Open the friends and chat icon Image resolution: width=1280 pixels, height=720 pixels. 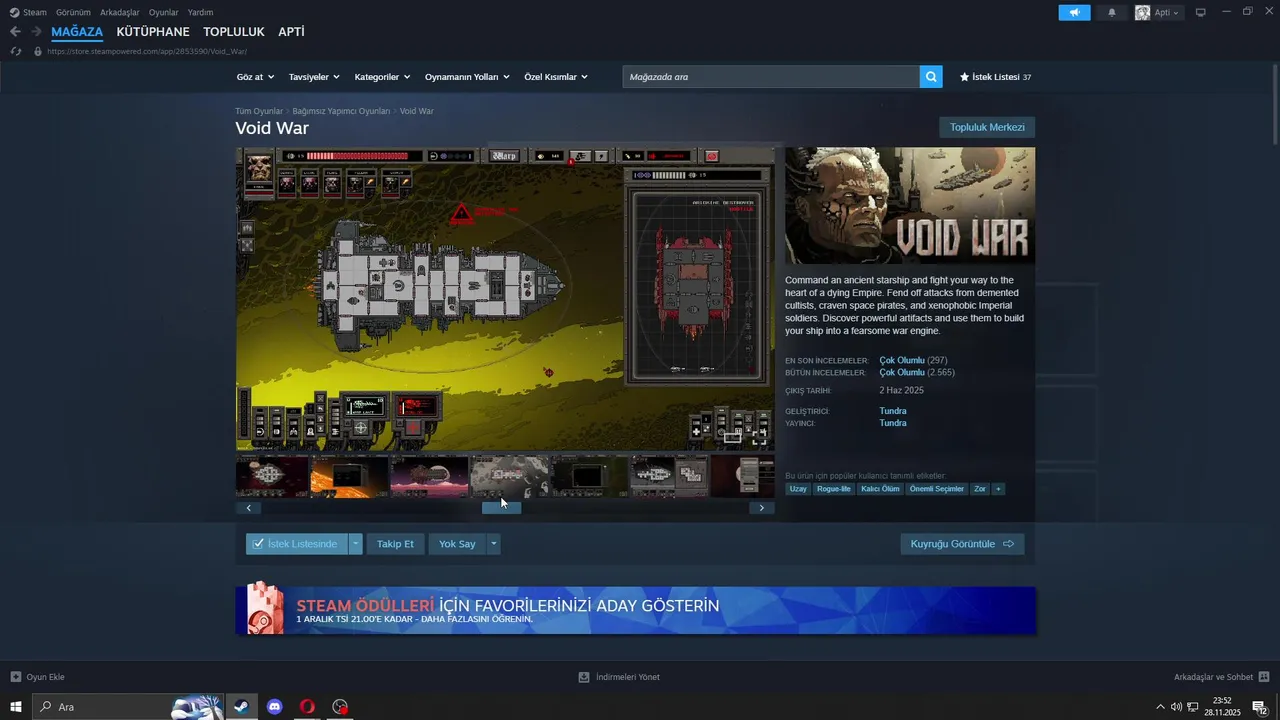[1264, 677]
